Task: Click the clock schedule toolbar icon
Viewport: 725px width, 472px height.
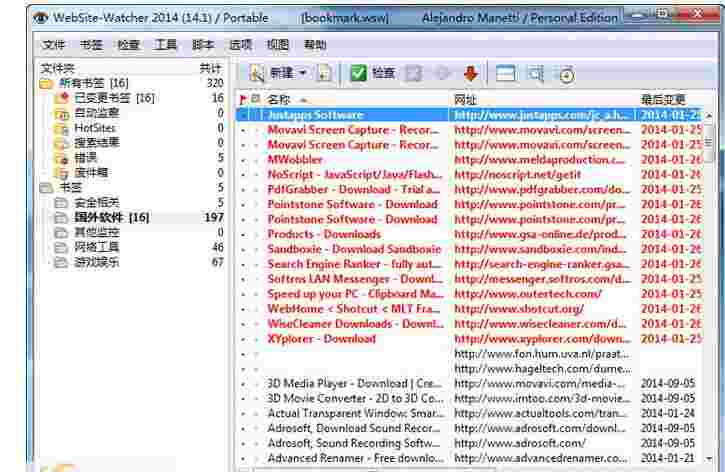Action: click(565, 74)
